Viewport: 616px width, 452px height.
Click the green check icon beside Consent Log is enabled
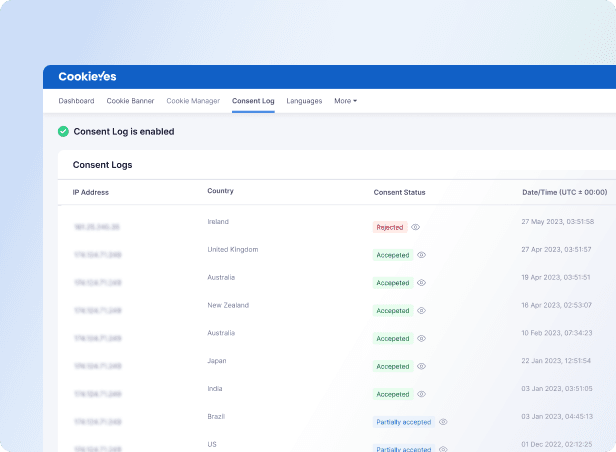coord(63,132)
